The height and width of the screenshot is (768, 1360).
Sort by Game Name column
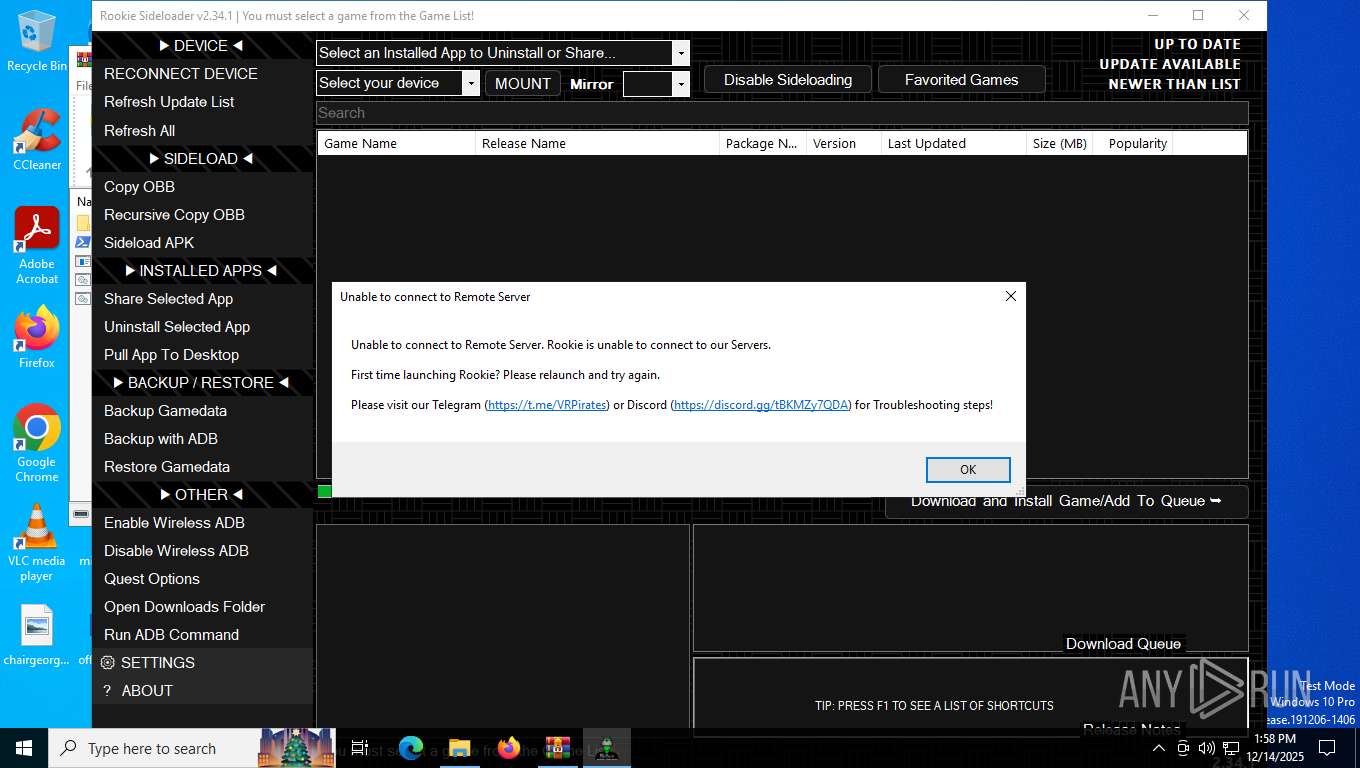coord(396,143)
